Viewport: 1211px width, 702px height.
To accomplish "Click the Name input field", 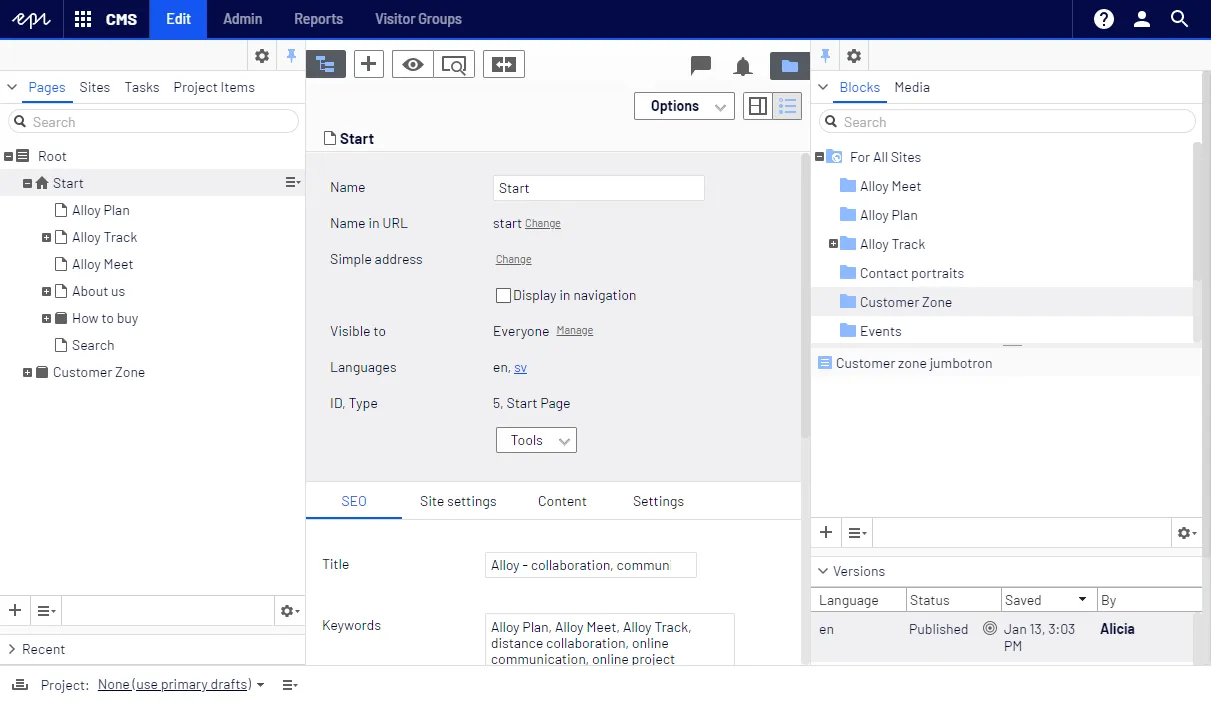I will 599,188.
